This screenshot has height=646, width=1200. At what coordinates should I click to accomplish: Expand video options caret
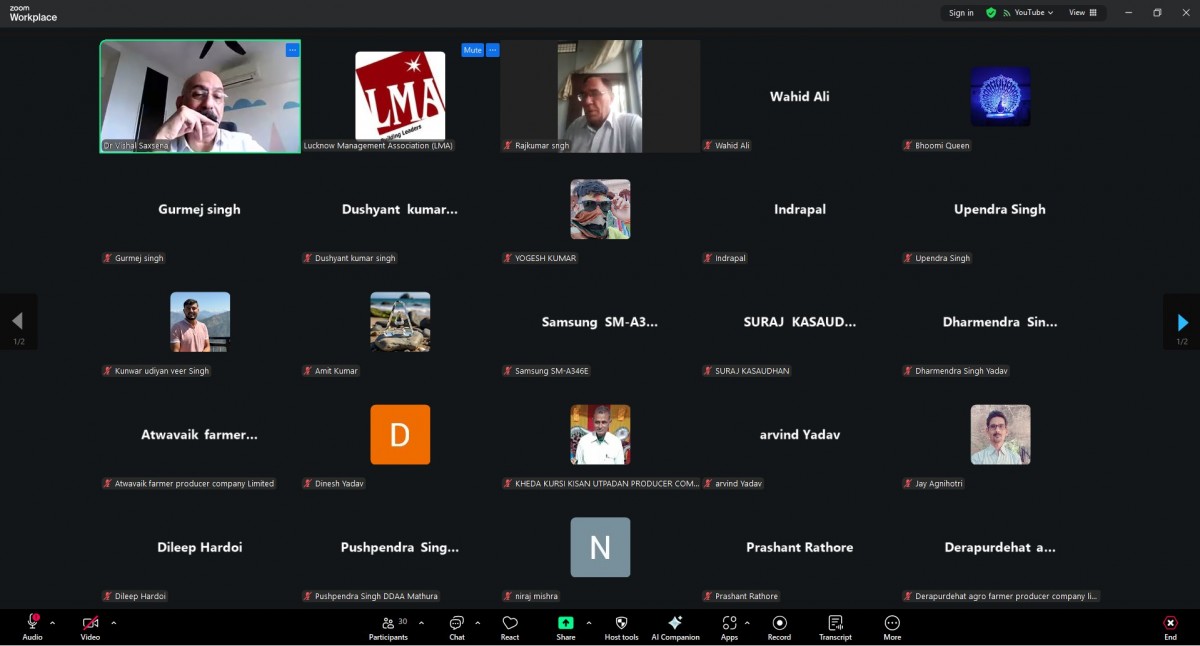coord(113,622)
